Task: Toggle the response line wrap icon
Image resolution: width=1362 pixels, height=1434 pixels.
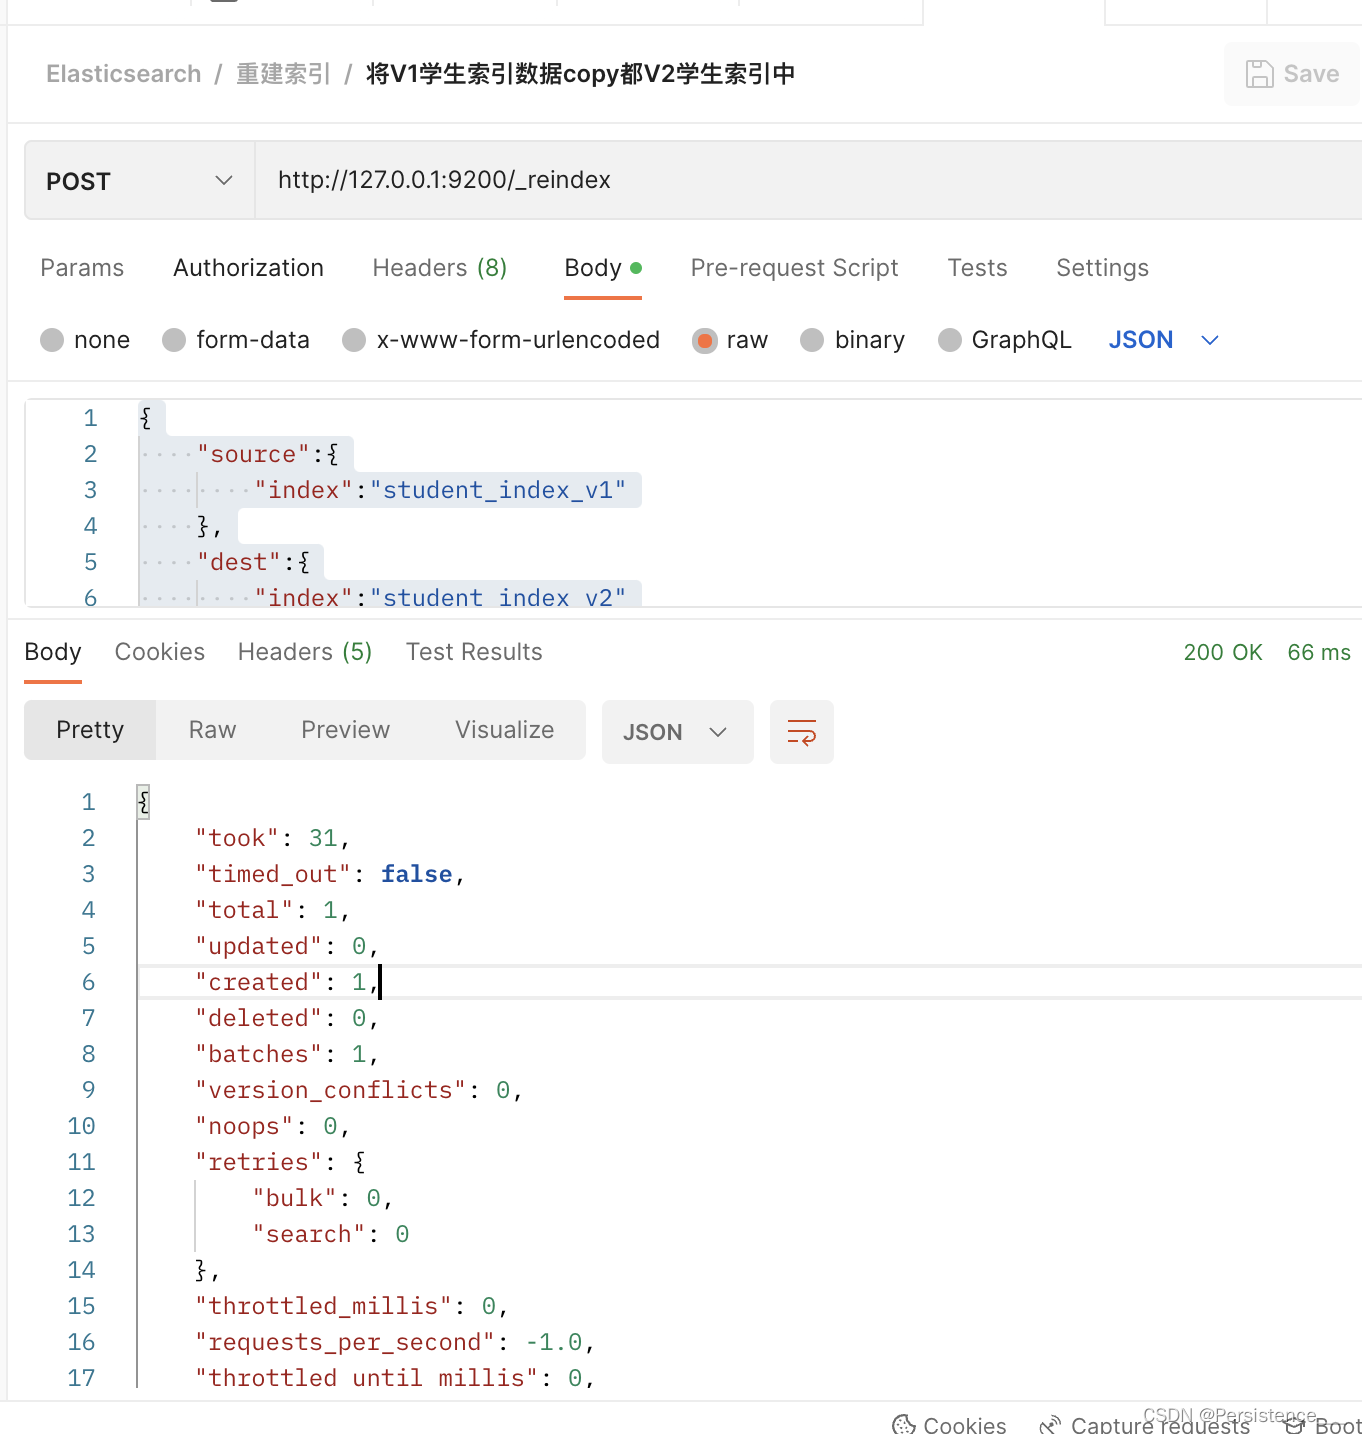Action: point(802,732)
